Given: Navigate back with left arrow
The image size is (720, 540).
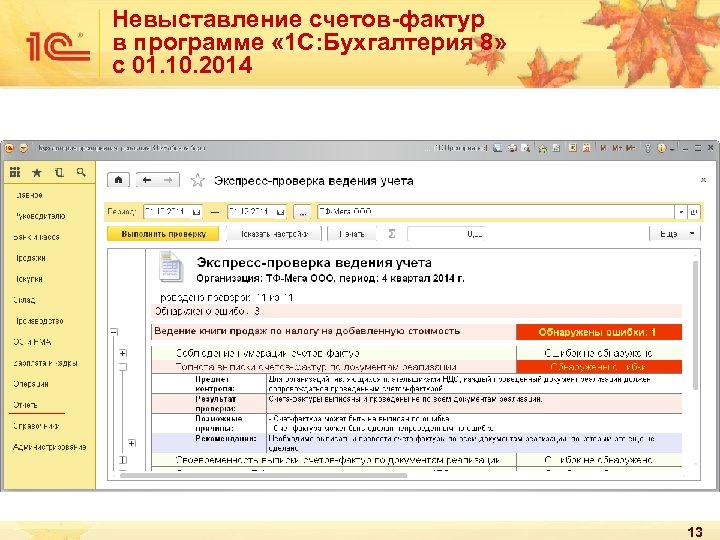Looking at the screenshot, I should pyautogui.click(x=147, y=180).
